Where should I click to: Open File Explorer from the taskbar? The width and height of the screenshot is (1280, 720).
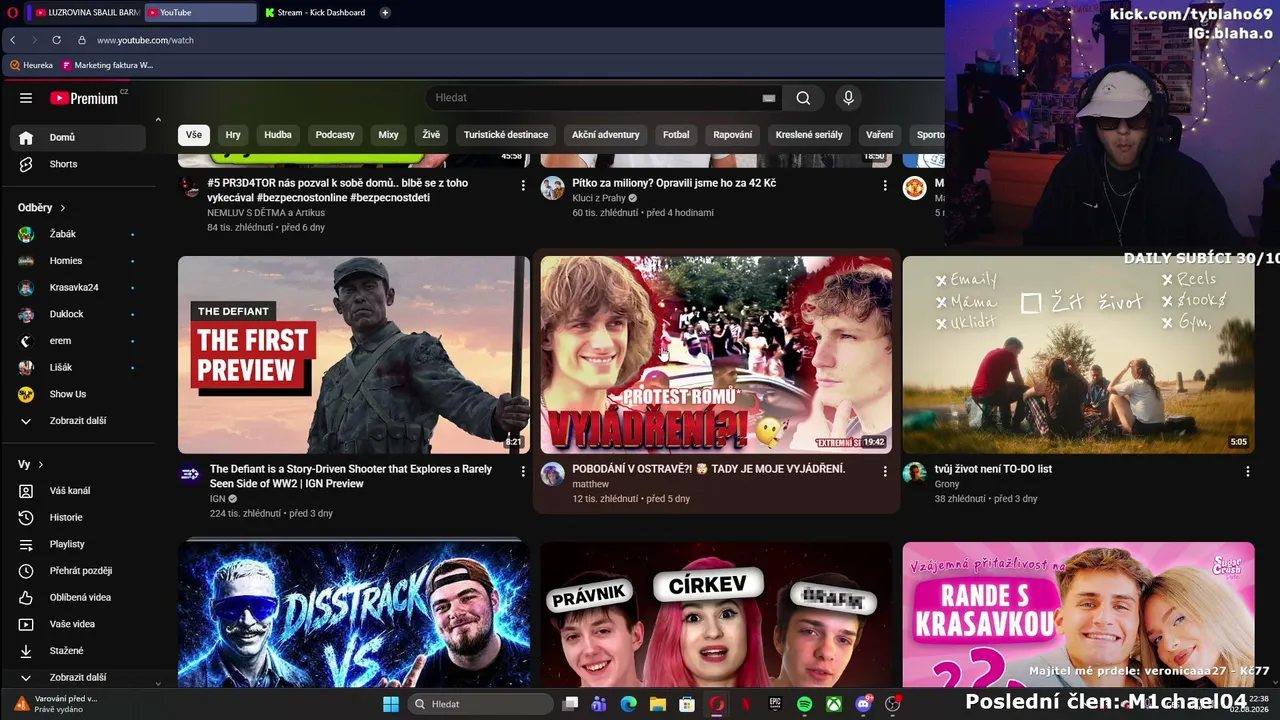pyautogui.click(x=657, y=704)
